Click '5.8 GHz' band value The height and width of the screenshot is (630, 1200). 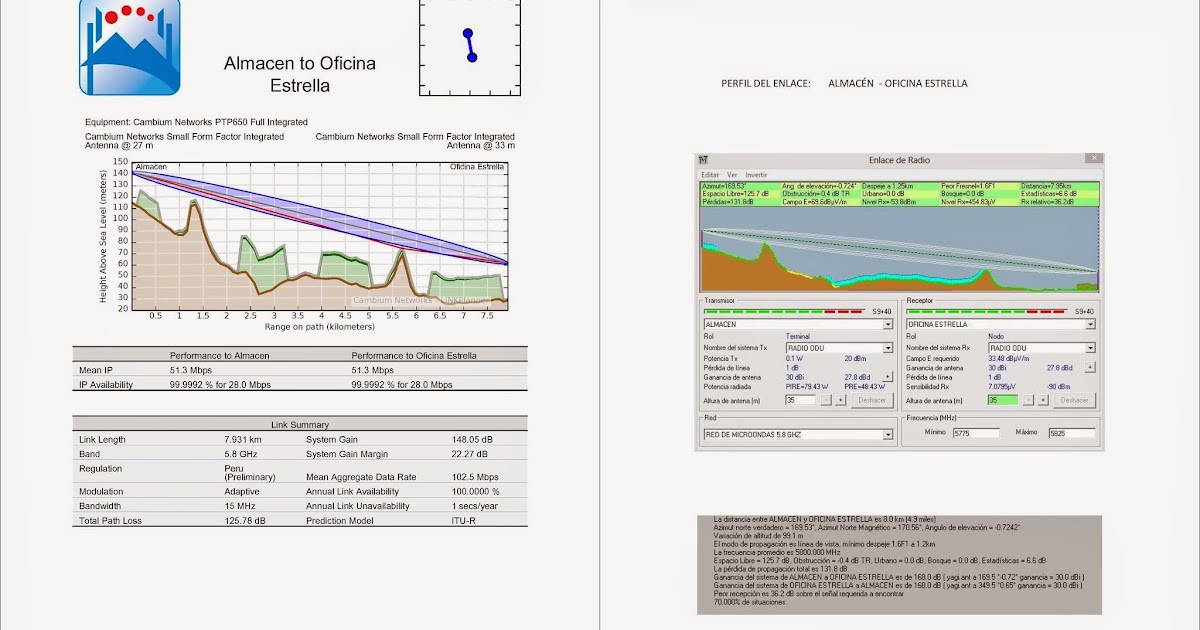pyautogui.click(x=241, y=454)
